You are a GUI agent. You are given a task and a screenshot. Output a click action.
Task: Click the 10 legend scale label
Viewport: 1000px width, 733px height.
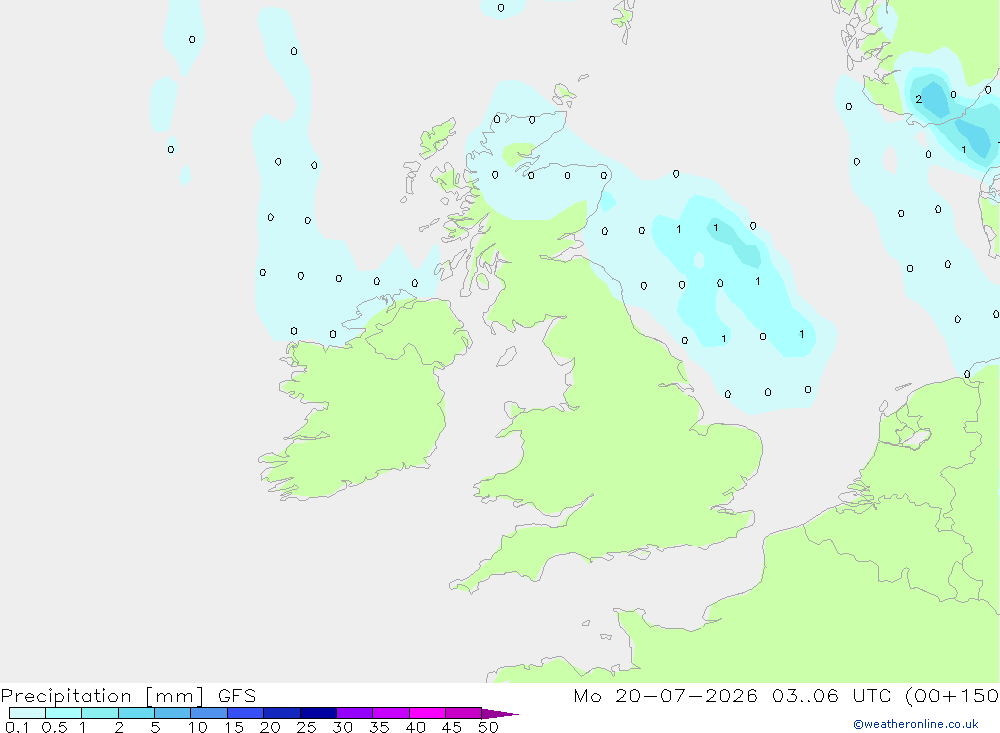click(x=198, y=727)
